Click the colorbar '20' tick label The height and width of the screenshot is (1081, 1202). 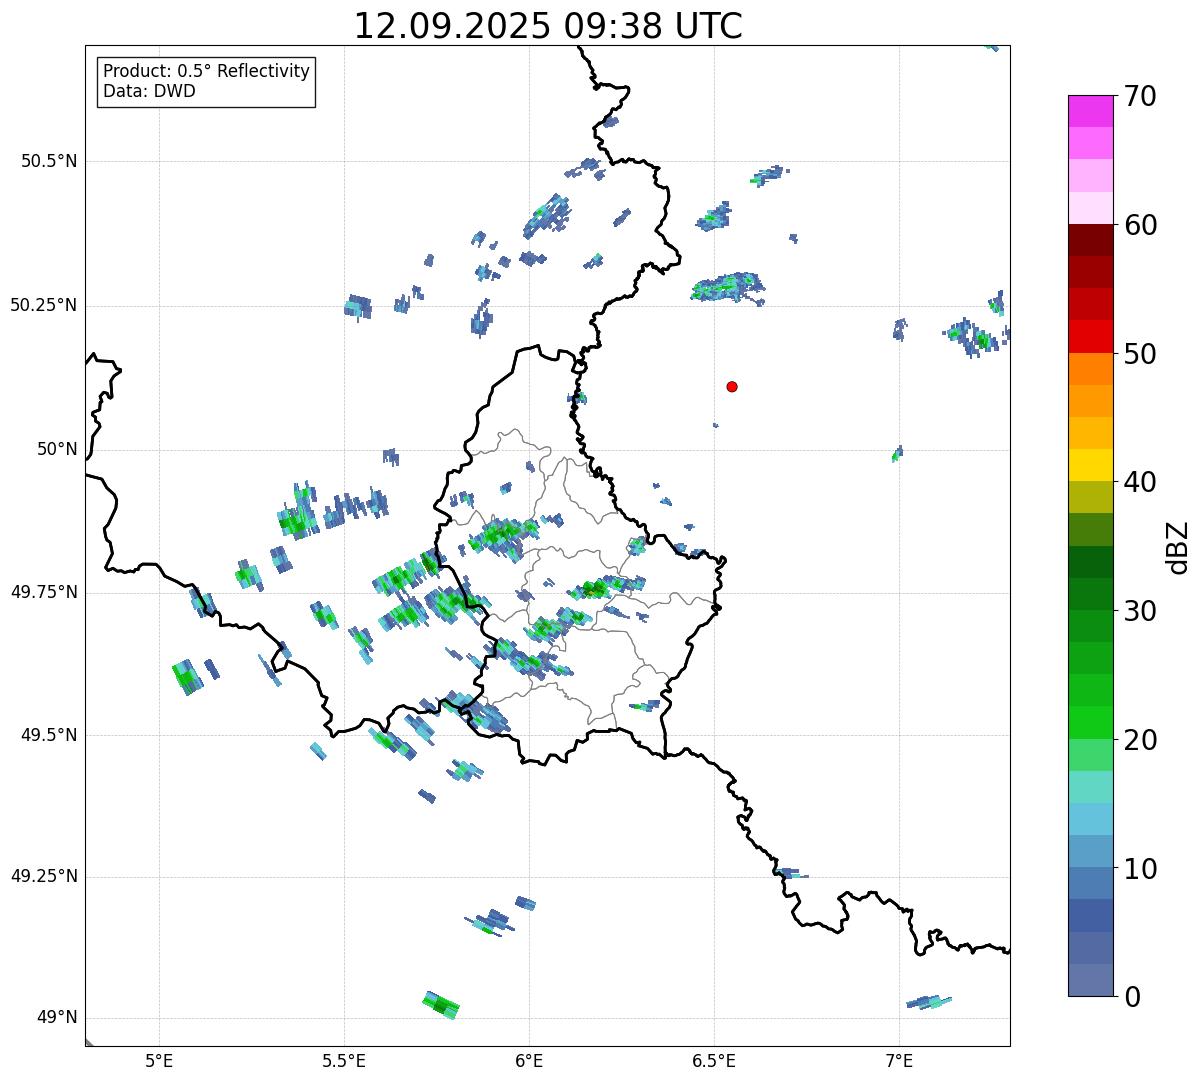1139,740
